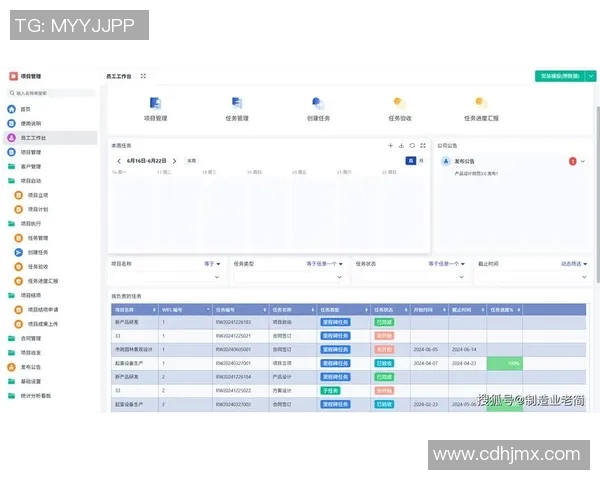Click 子任务 type badge in RW20241225022 row
The image size is (600, 480).
(x=330, y=390)
